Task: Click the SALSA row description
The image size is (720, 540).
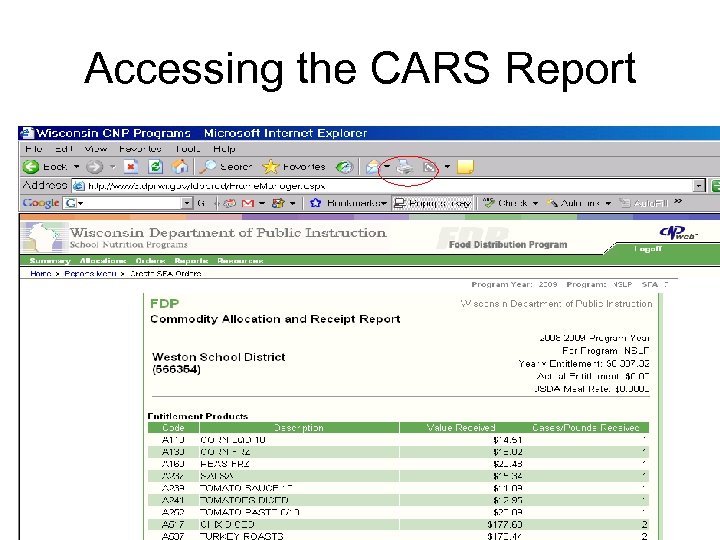Action: click(x=216, y=476)
